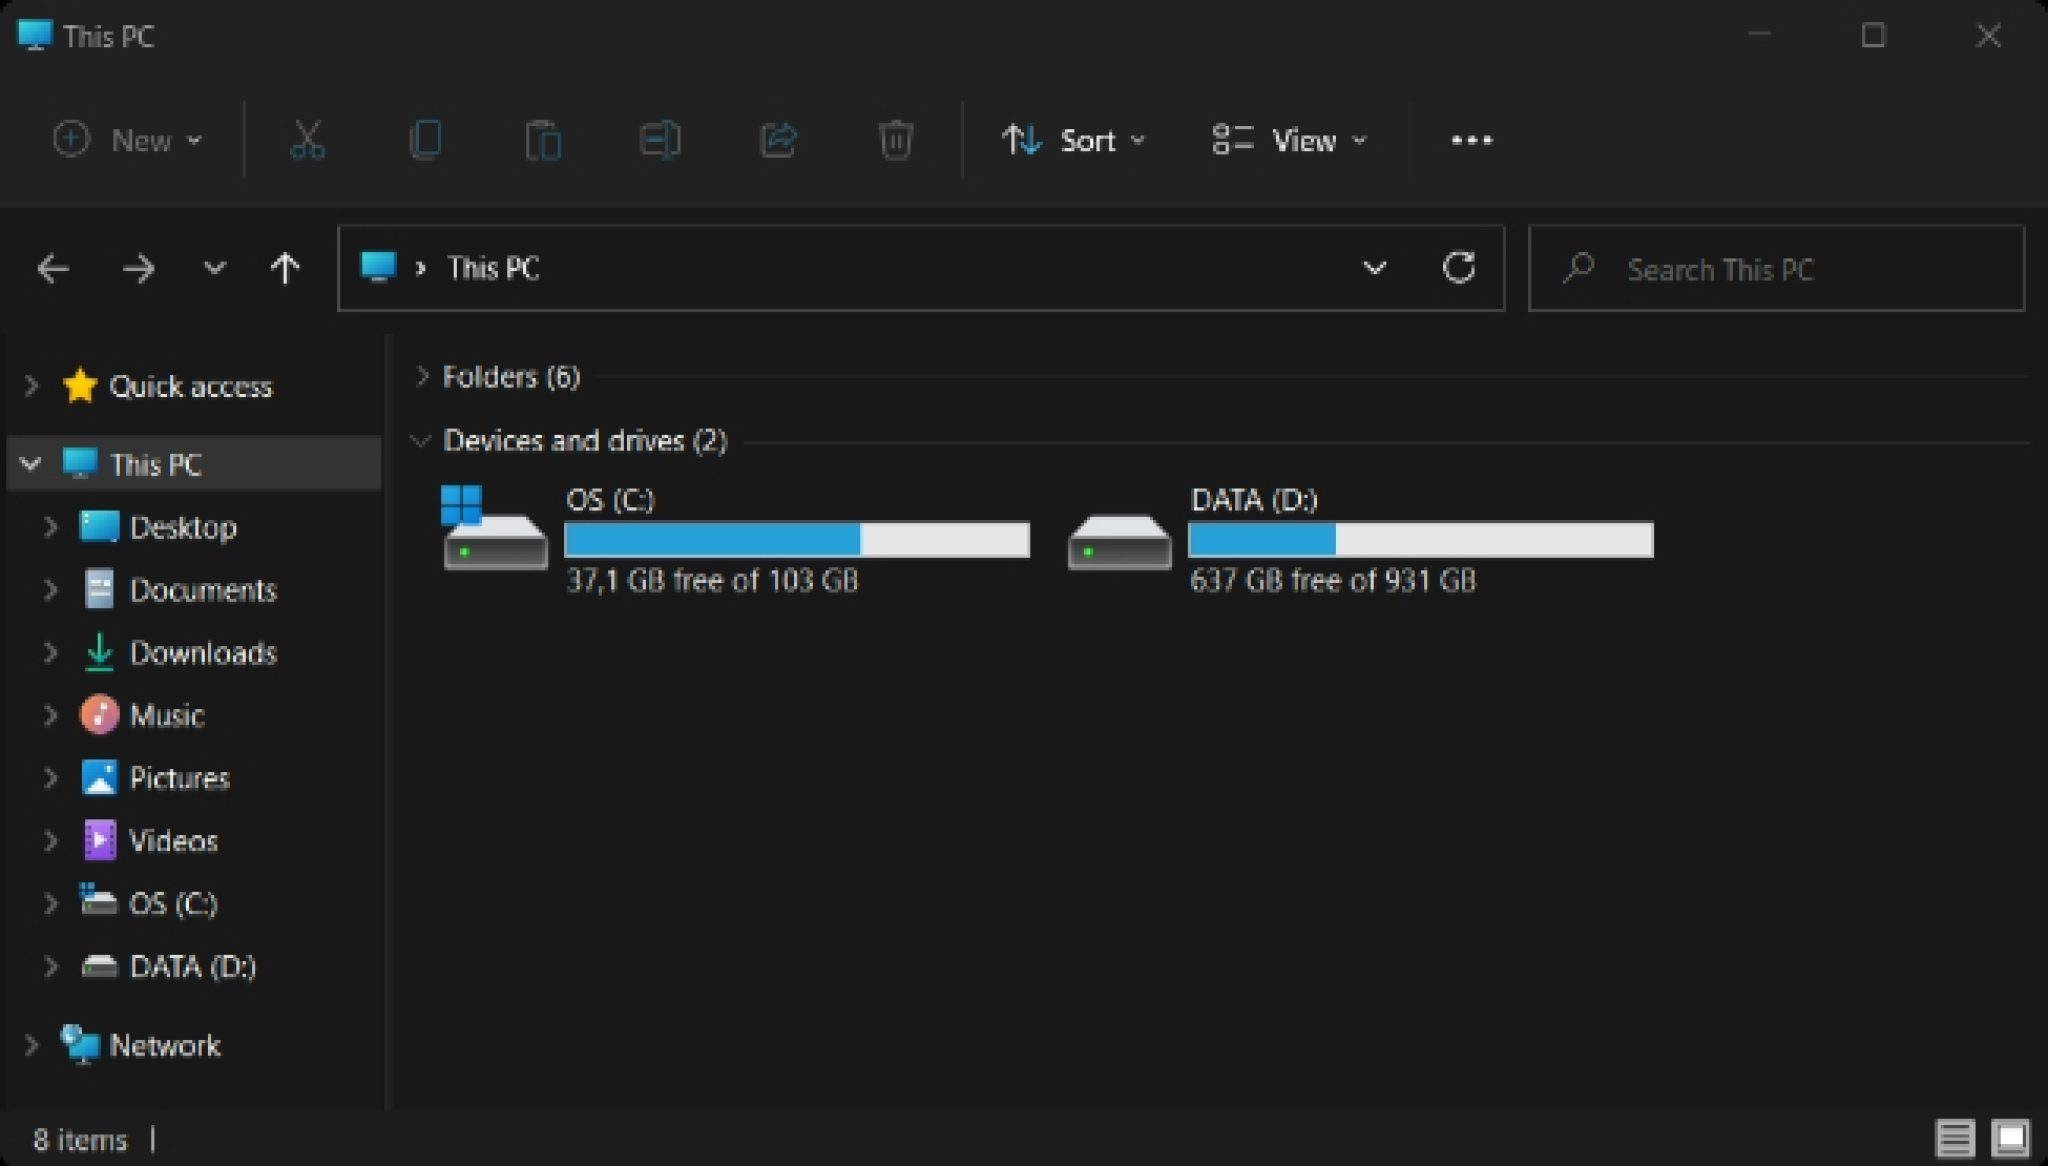Open the New menu
The height and width of the screenshot is (1166, 2048).
(128, 140)
